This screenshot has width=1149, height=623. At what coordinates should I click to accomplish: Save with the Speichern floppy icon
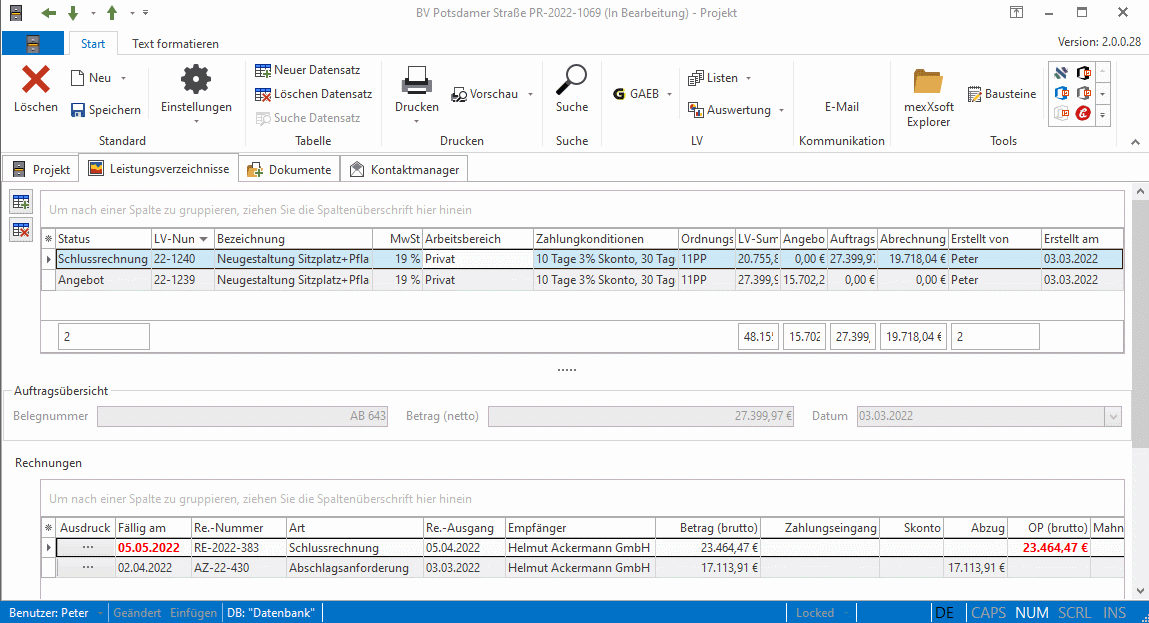click(x=78, y=110)
